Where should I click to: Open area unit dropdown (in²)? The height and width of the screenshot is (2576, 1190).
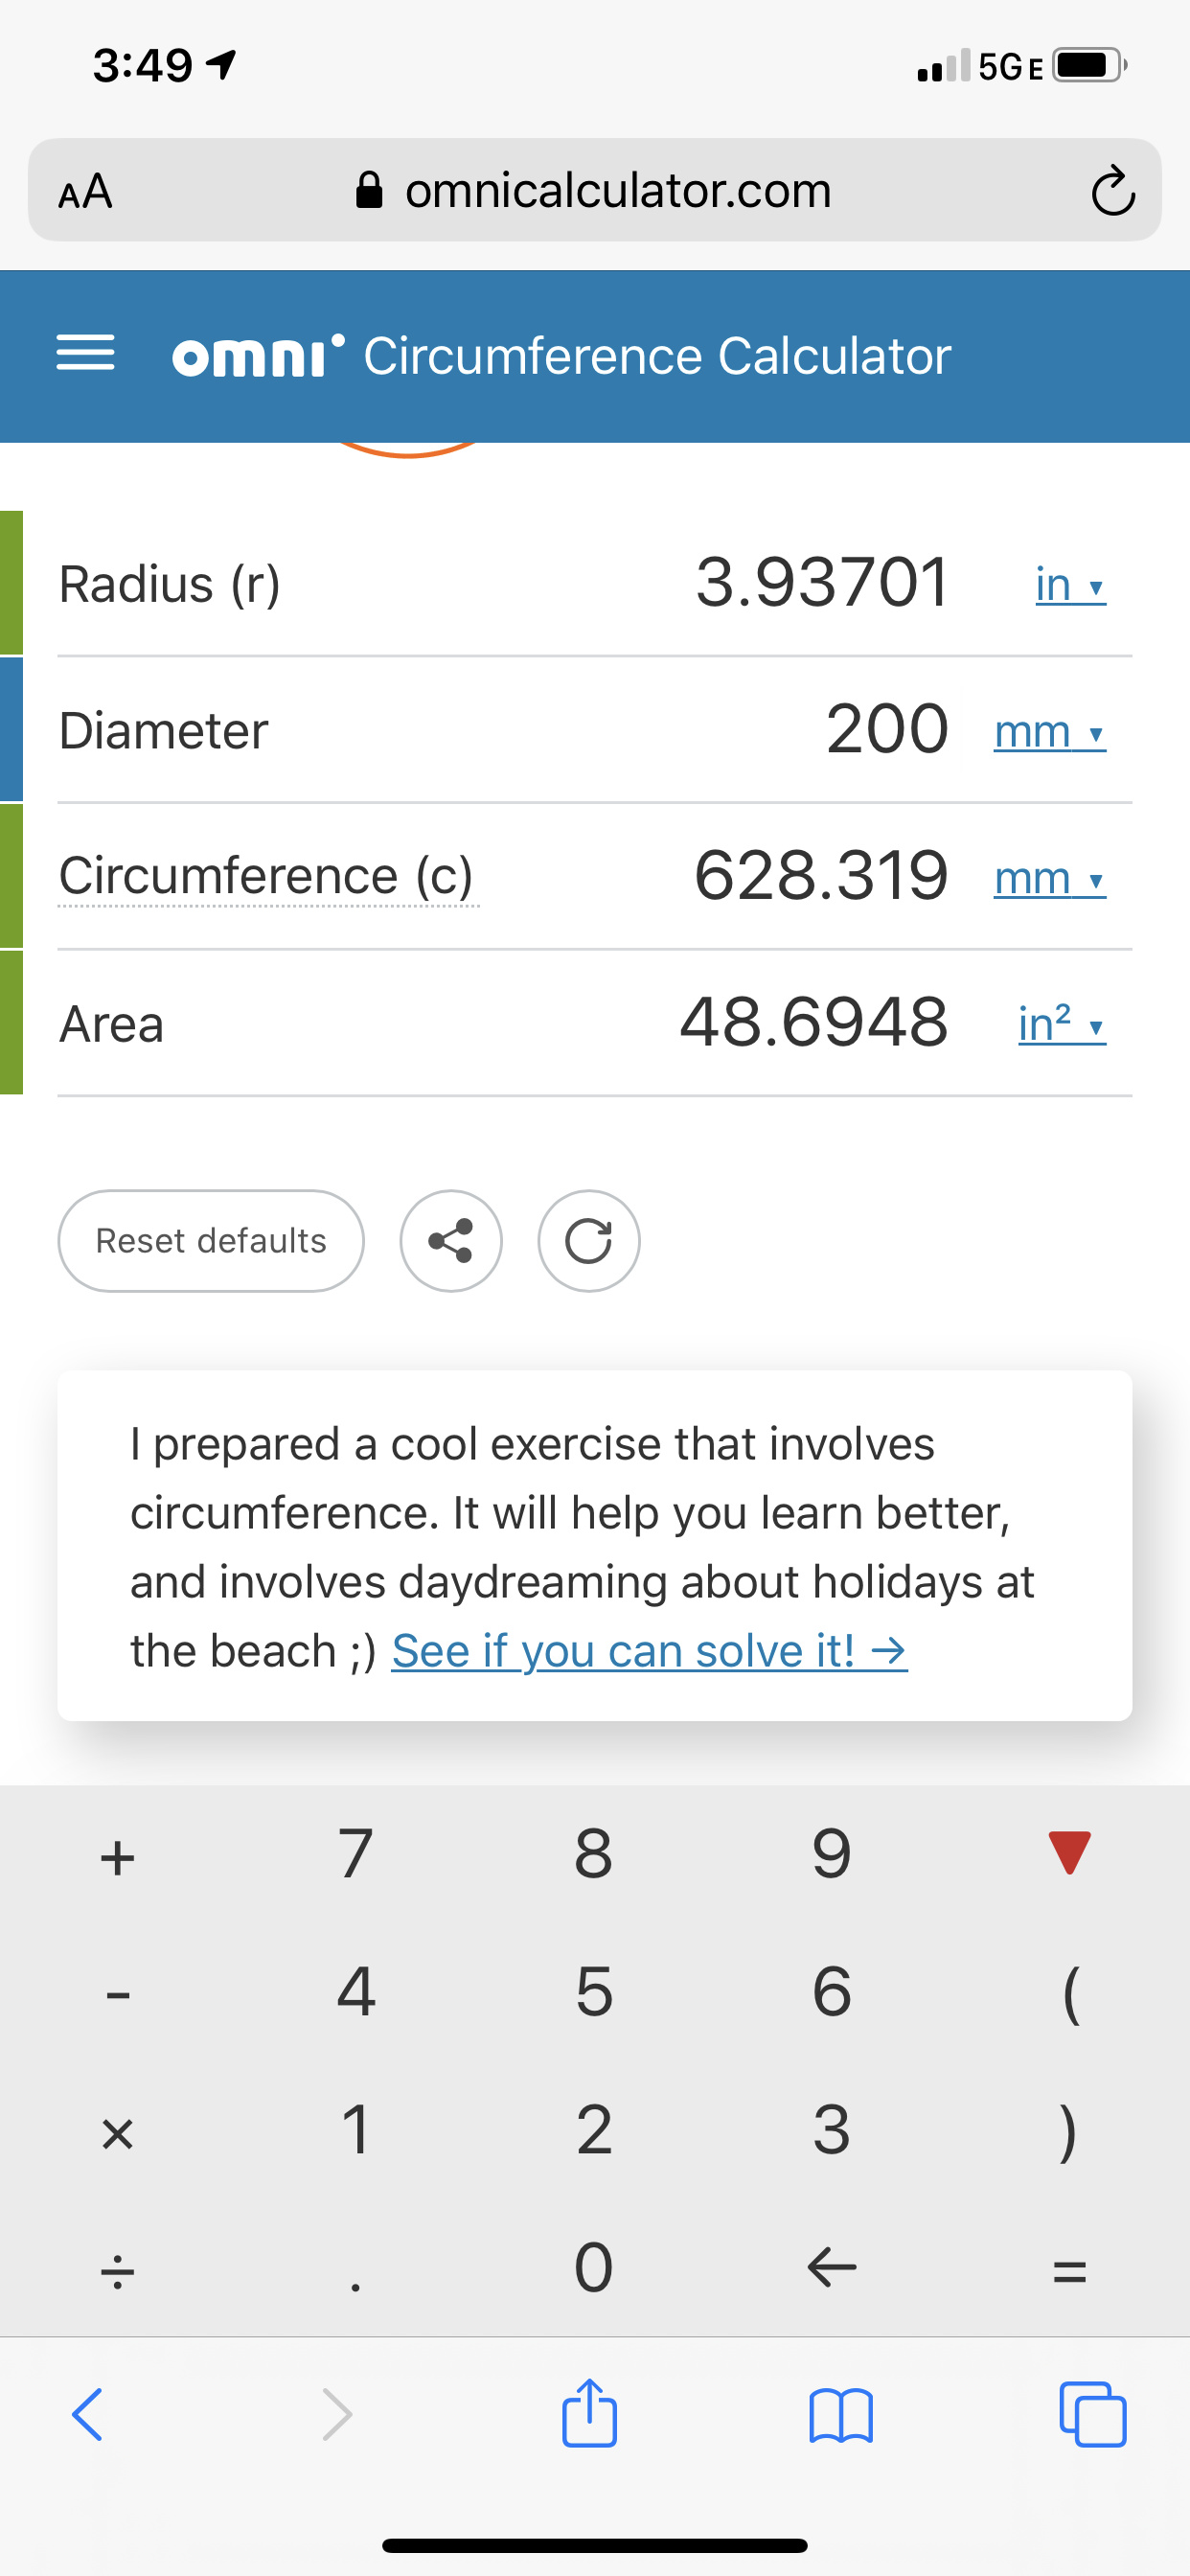(x=1061, y=1024)
